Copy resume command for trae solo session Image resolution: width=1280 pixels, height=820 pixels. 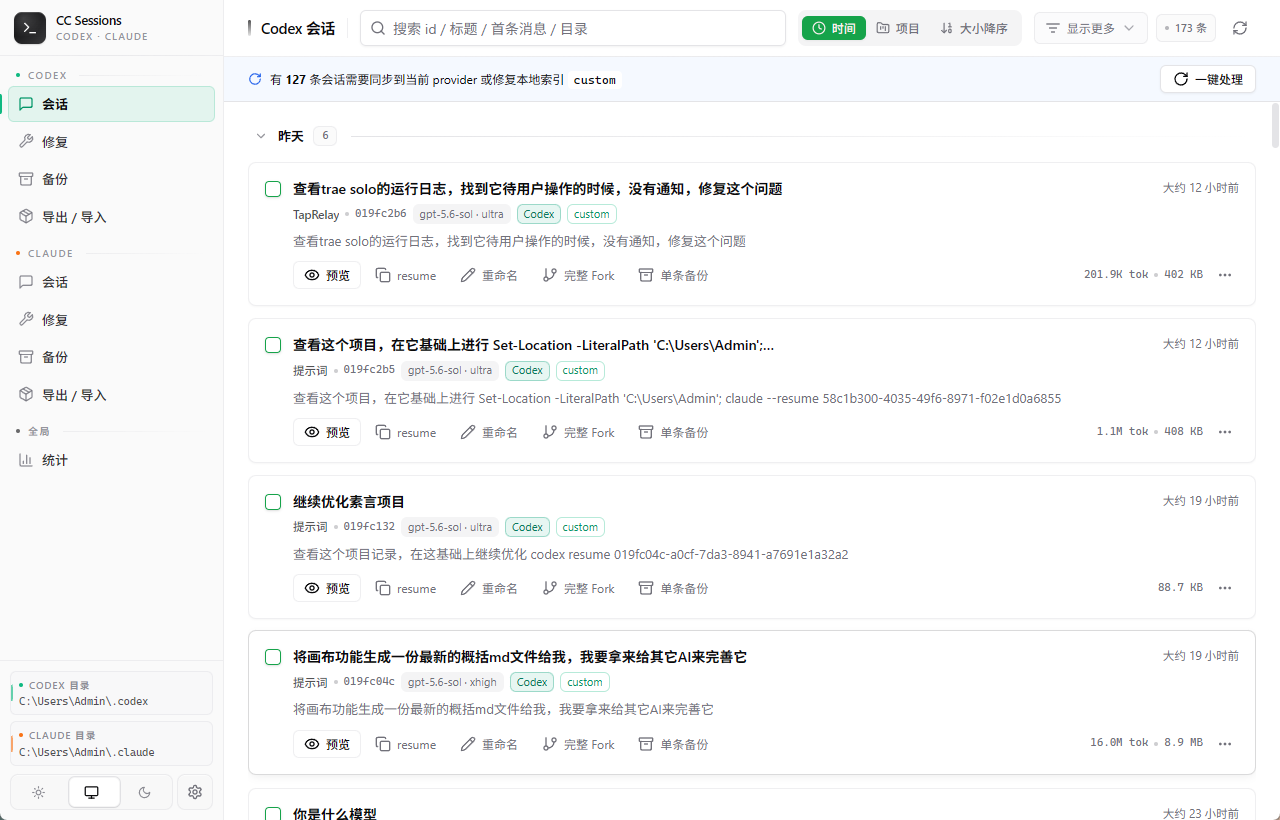point(406,275)
